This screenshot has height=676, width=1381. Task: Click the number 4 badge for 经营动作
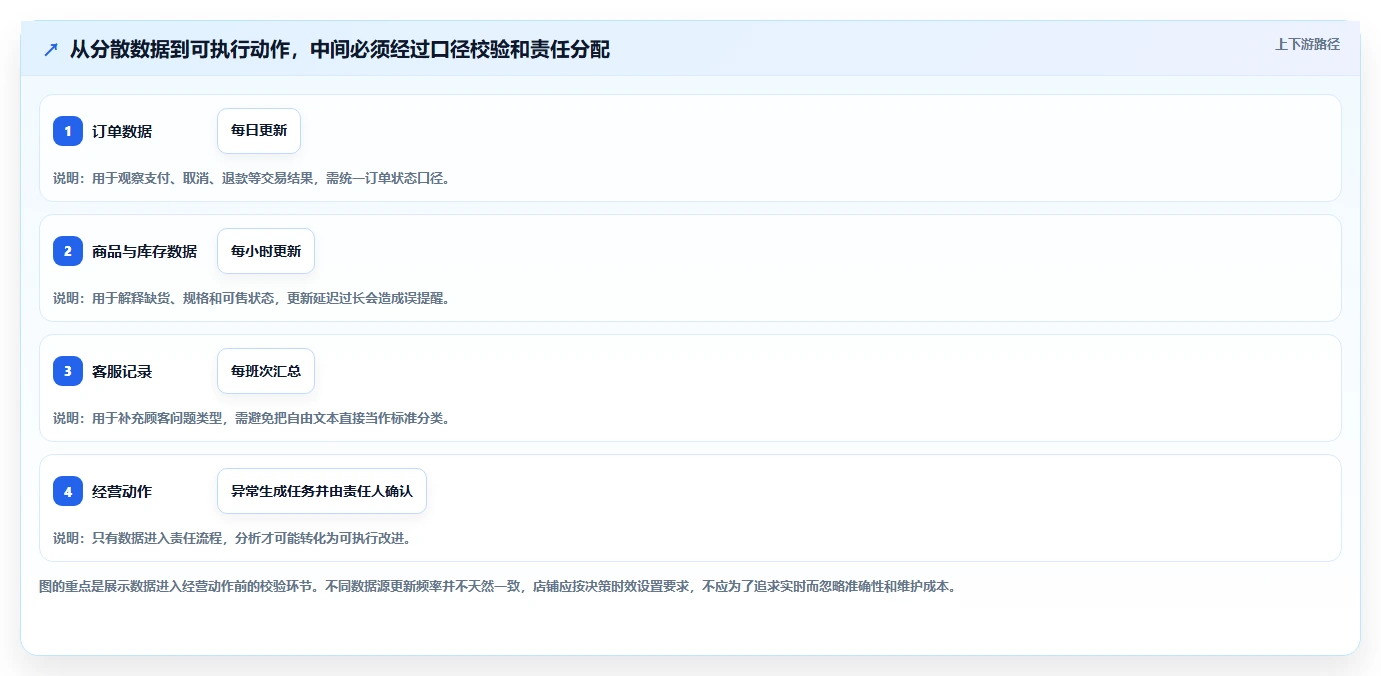[x=68, y=491]
